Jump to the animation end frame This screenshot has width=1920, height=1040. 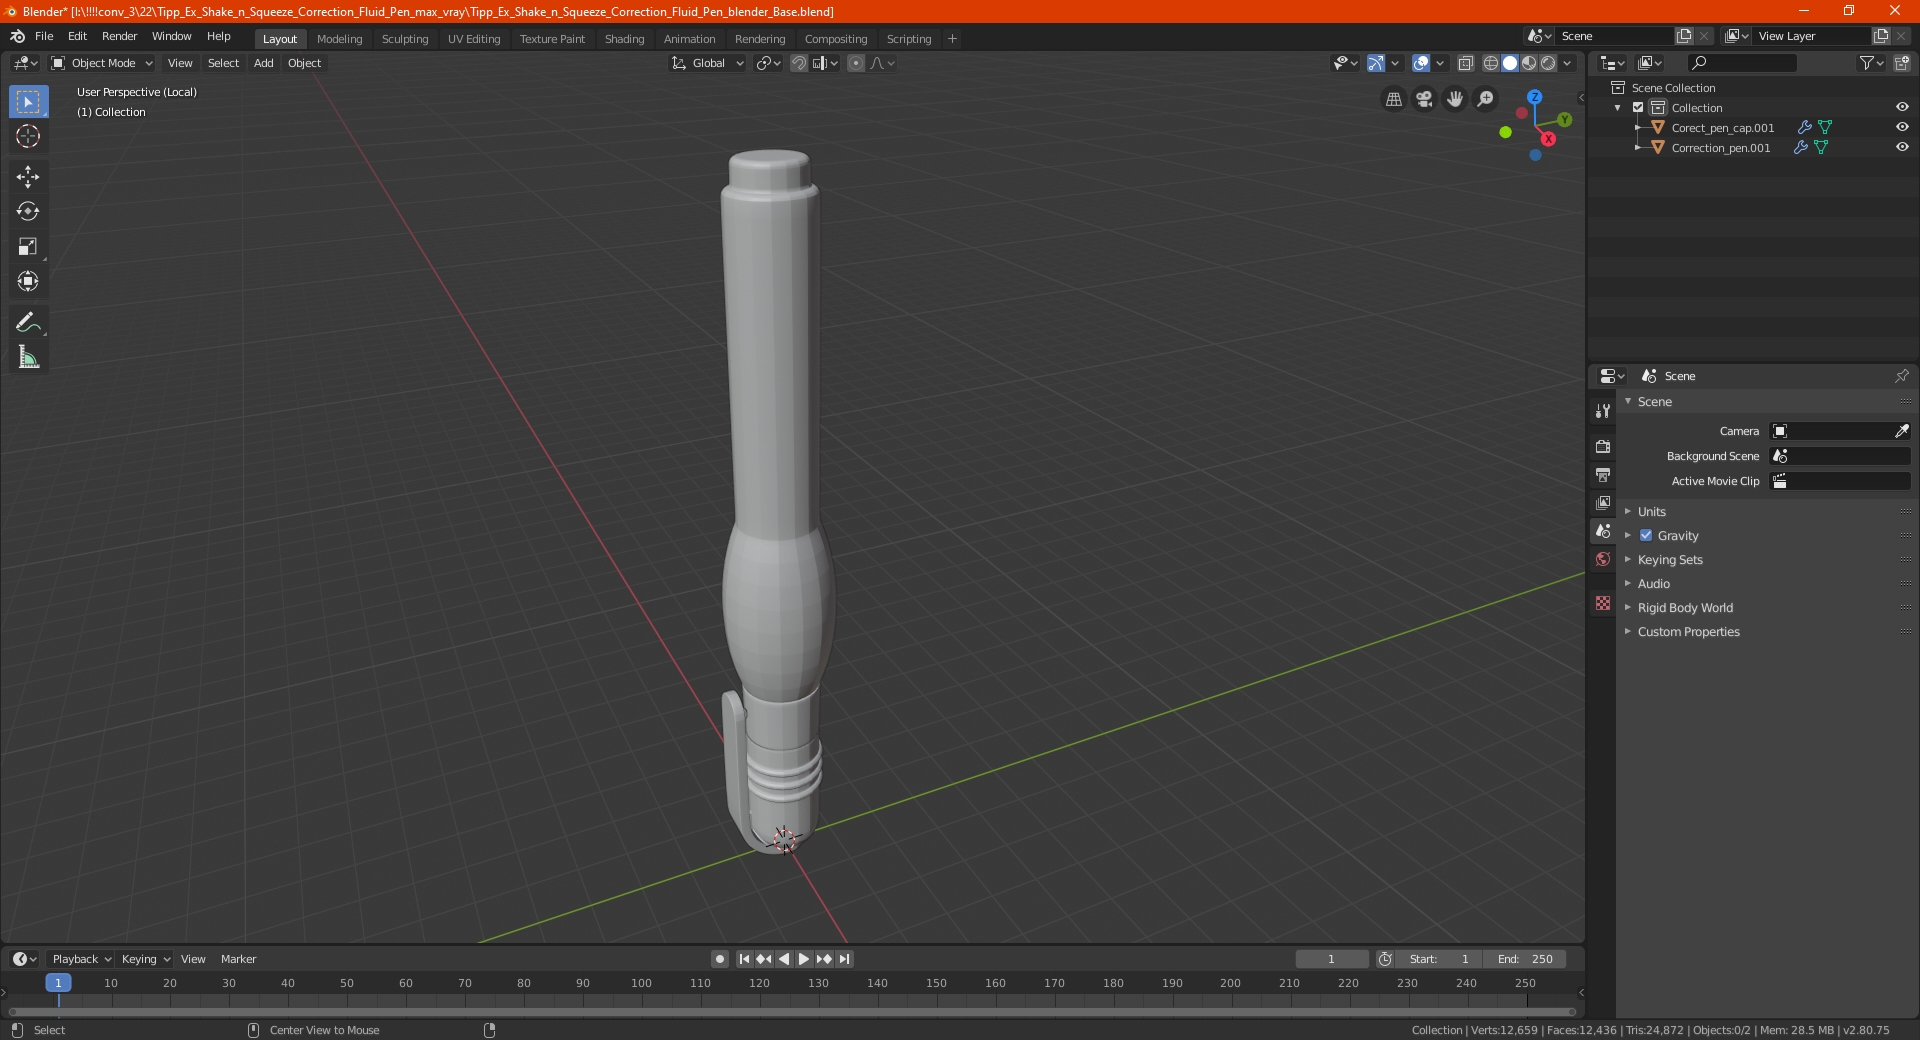(x=845, y=959)
